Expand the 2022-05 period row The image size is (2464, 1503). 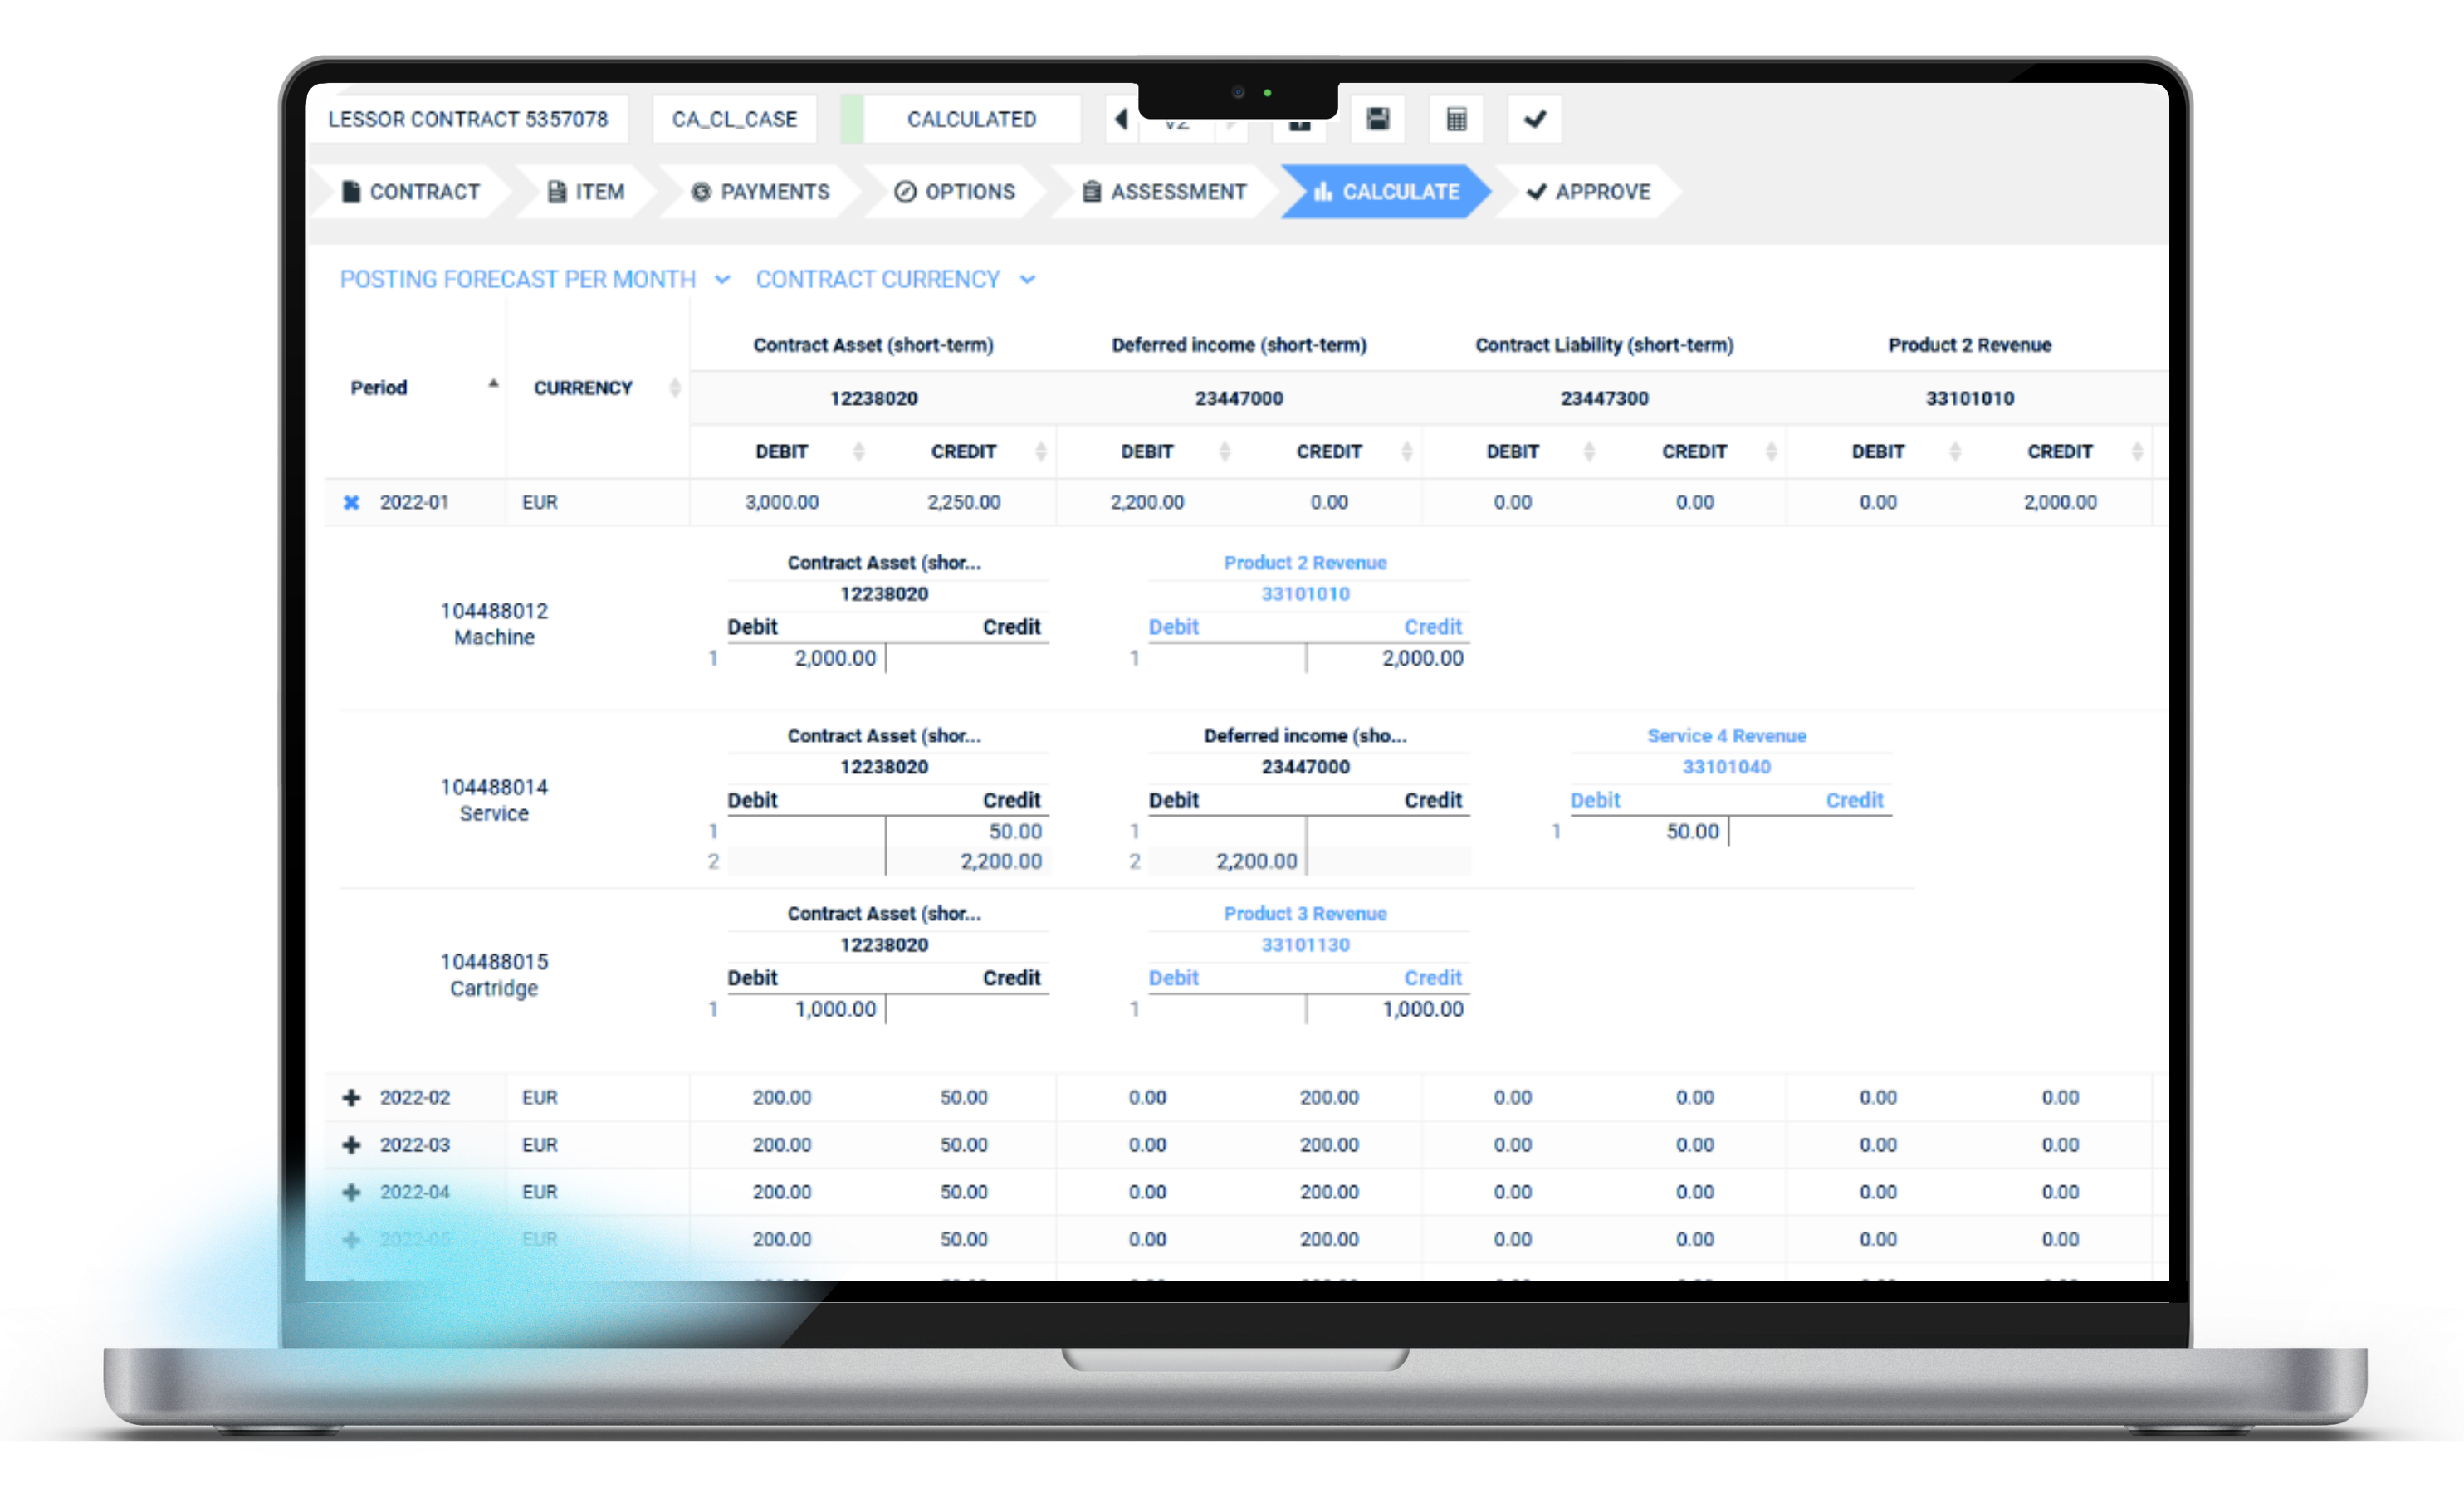pyautogui.click(x=351, y=1239)
